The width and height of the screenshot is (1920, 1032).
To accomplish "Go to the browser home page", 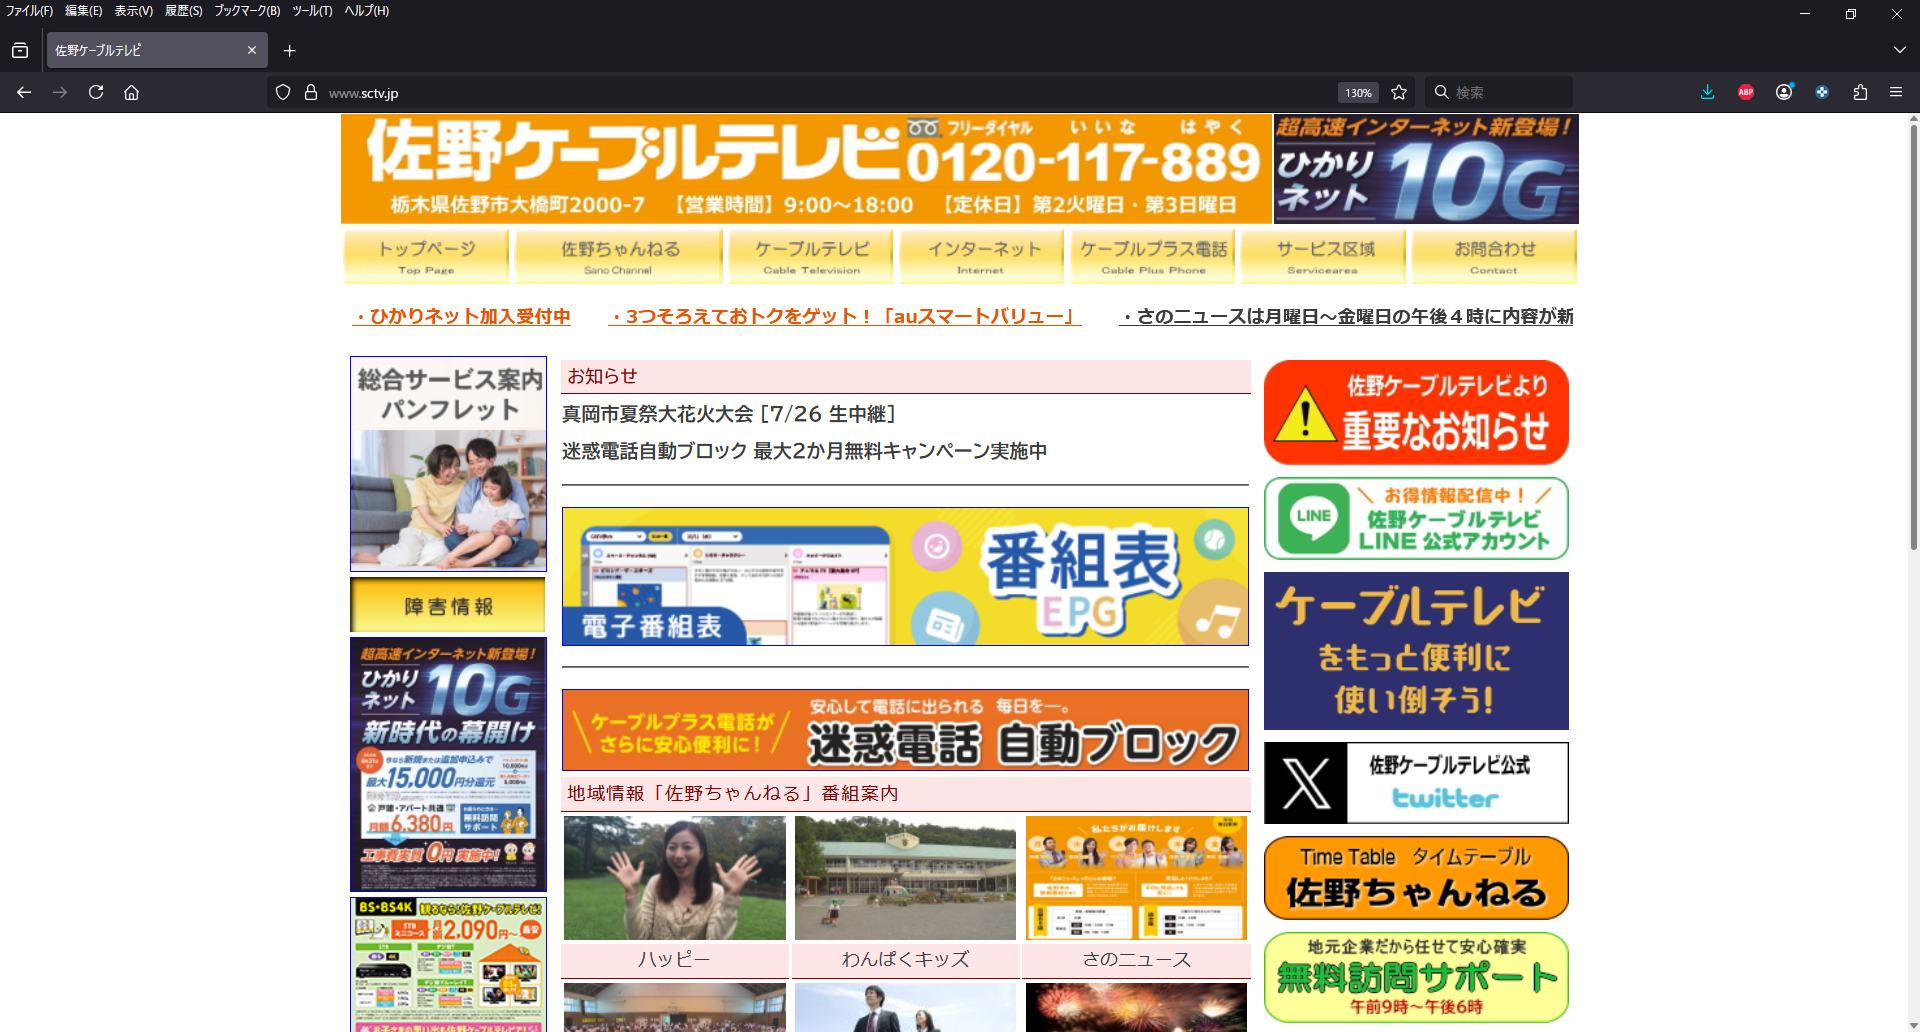I will pyautogui.click(x=131, y=92).
